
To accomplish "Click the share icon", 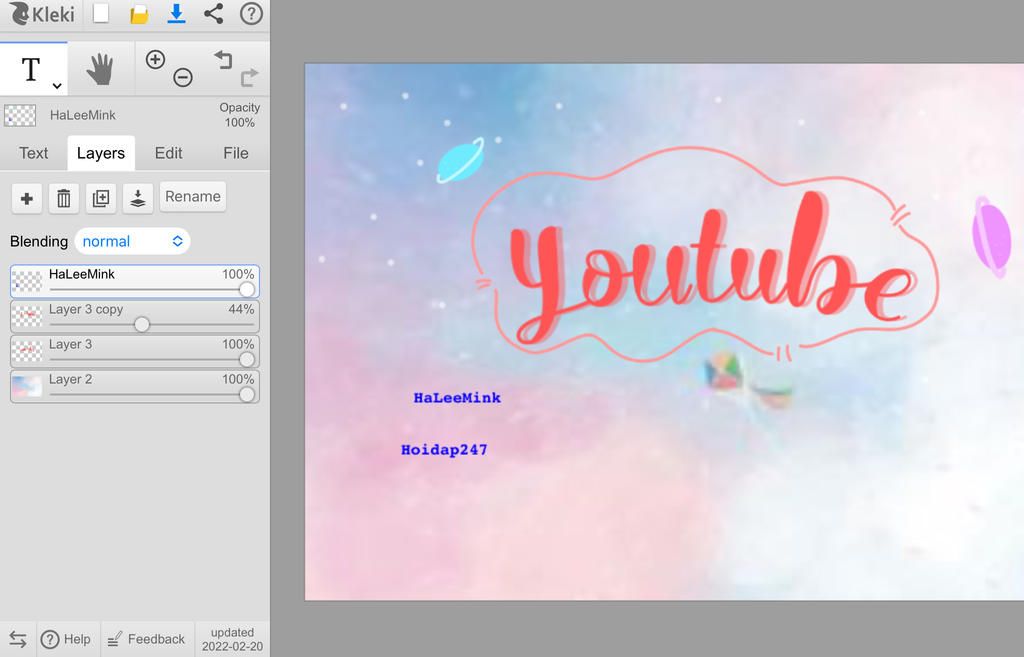I will click(214, 14).
